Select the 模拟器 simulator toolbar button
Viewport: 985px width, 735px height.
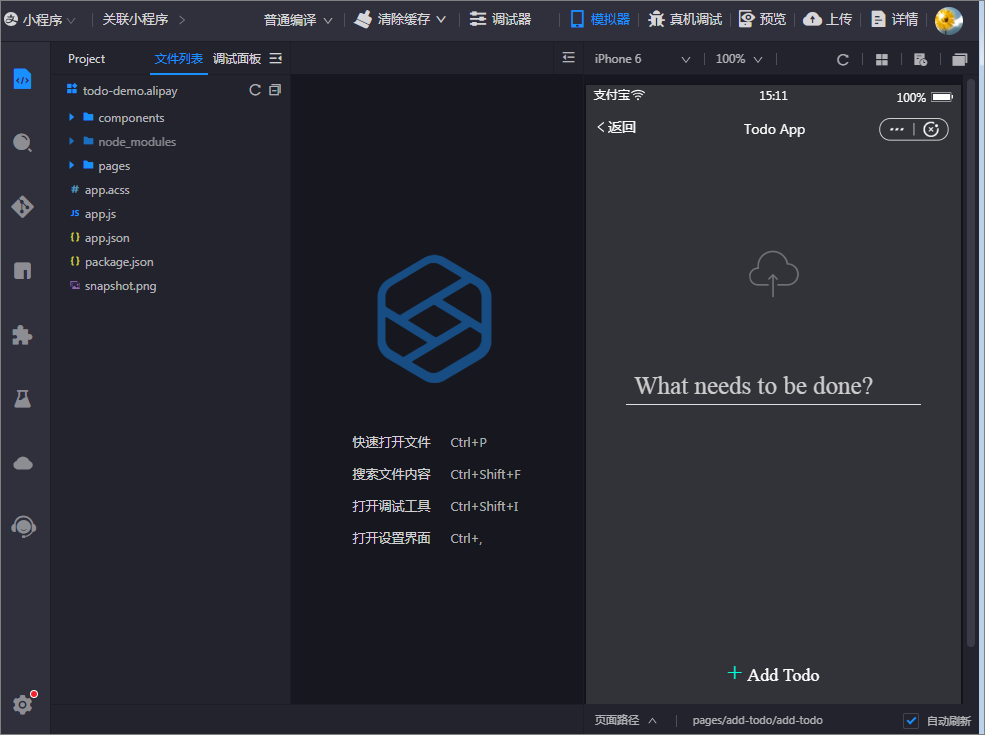coord(600,19)
